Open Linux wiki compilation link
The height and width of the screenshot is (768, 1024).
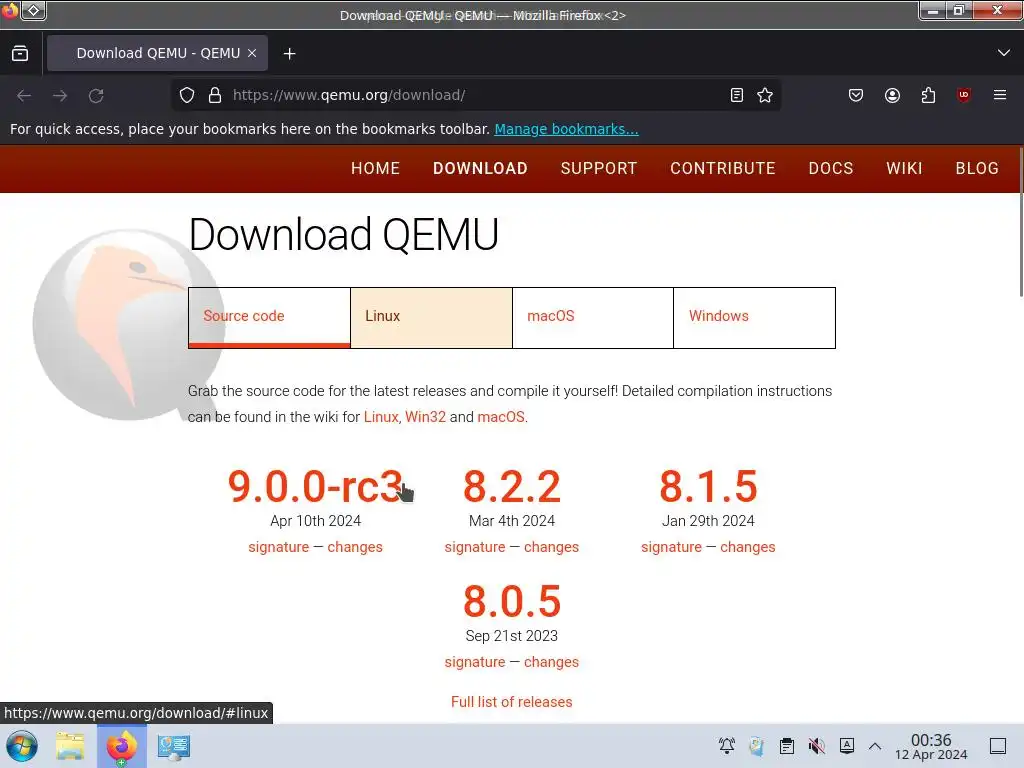point(381,417)
